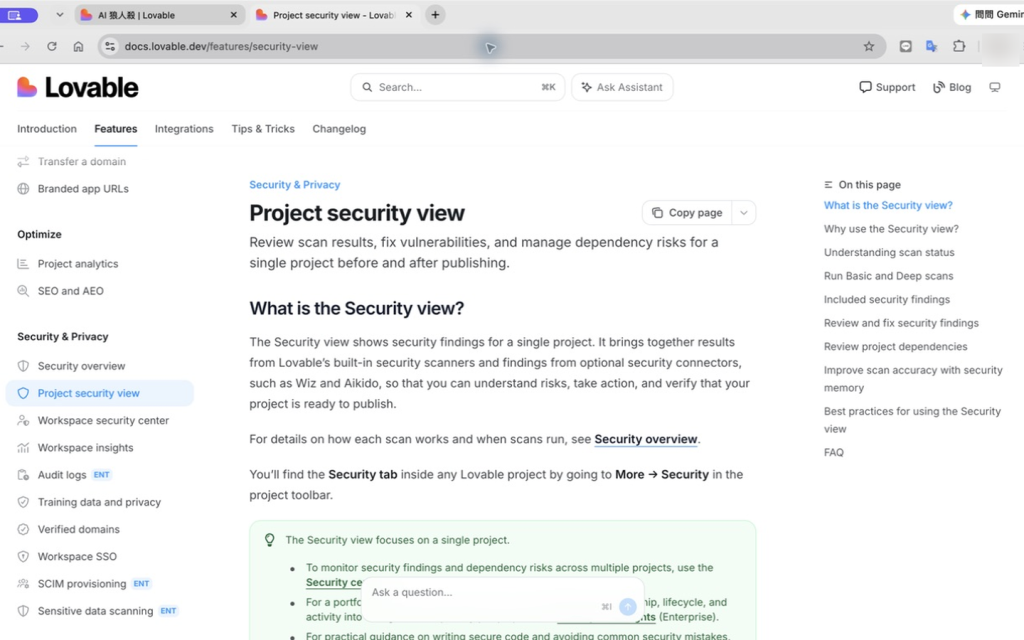
Task: Jump to Improve scan accuracy with security memory
Action: 913,379
